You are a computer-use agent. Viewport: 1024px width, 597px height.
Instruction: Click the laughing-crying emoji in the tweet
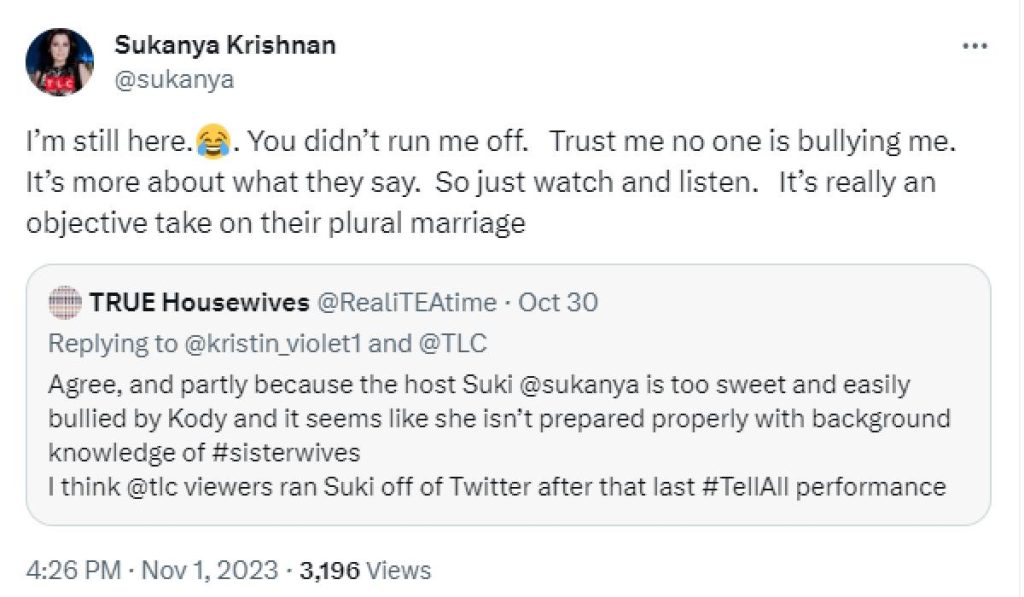coord(209,141)
